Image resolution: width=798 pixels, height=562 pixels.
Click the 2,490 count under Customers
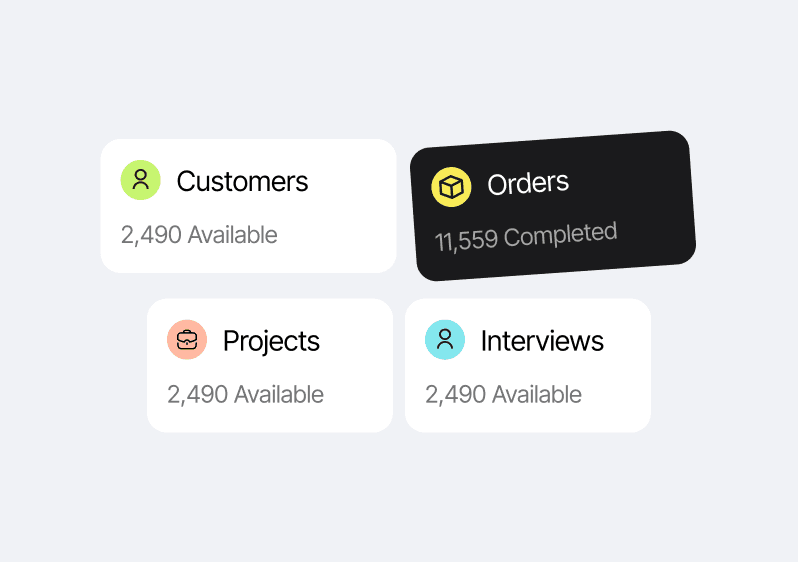pos(151,235)
